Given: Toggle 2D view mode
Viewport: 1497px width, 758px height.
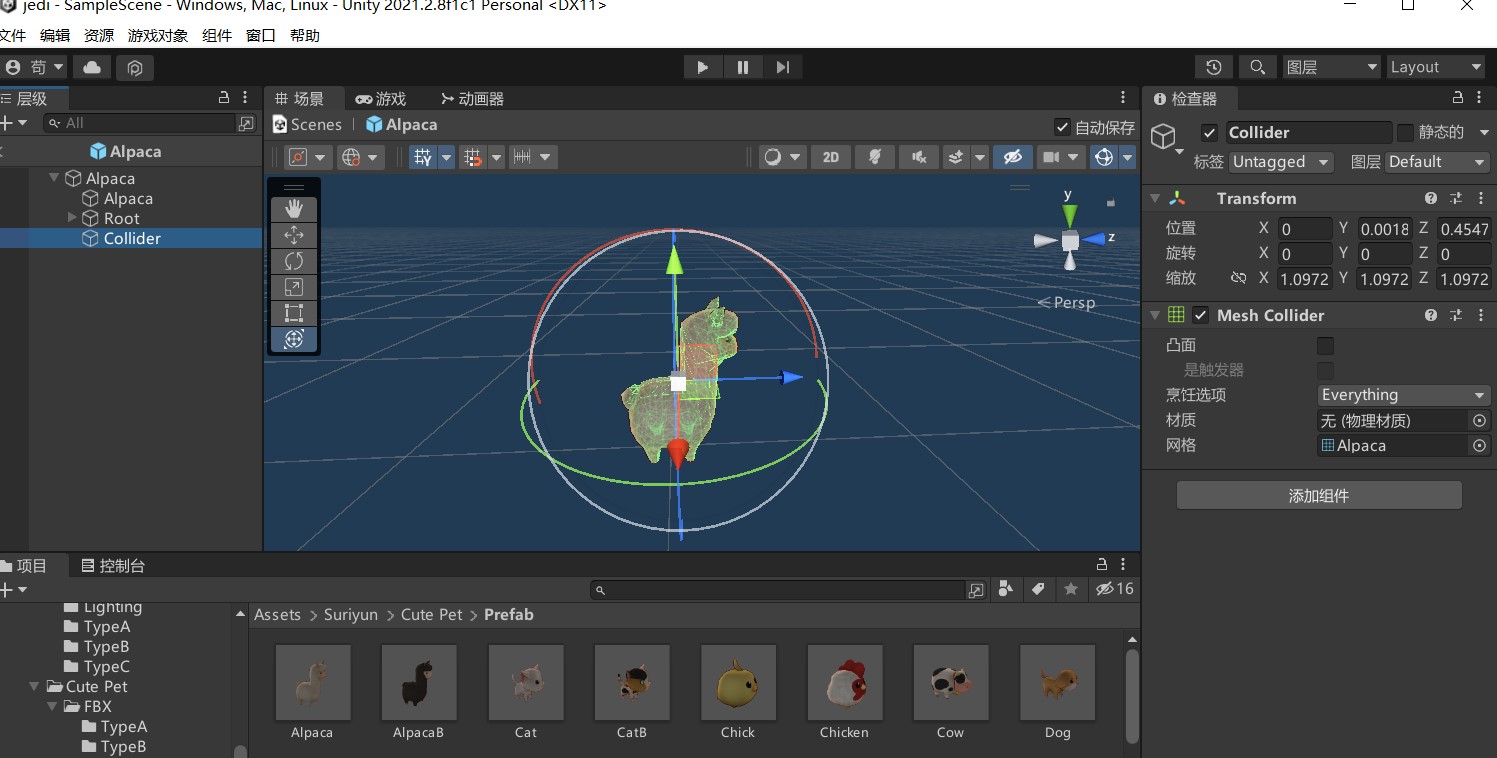Looking at the screenshot, I should (x=830, y=156).
